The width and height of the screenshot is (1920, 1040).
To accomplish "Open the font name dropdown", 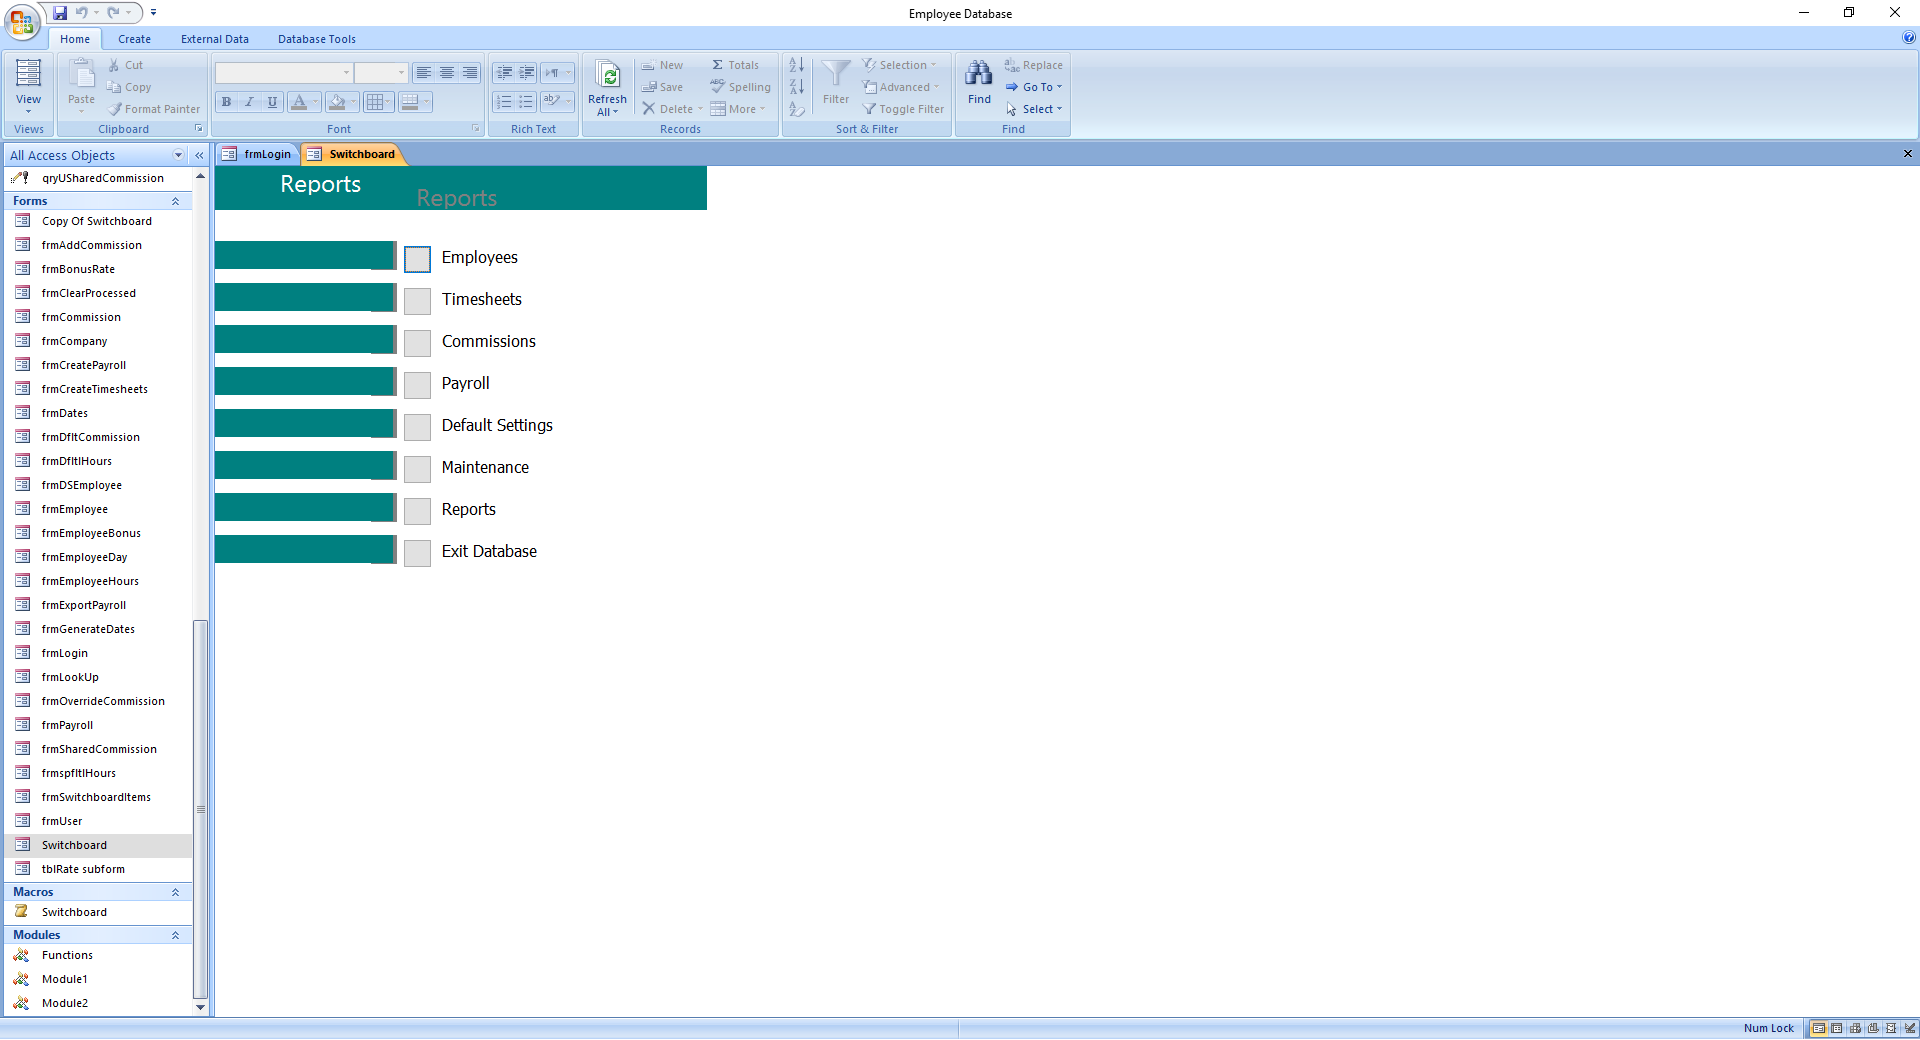I will pyautogui.click(x=346, y=73).
